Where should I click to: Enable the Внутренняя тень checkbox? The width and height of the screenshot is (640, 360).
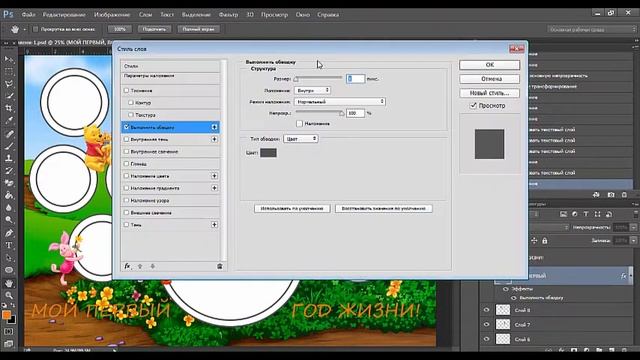(127, 139)
